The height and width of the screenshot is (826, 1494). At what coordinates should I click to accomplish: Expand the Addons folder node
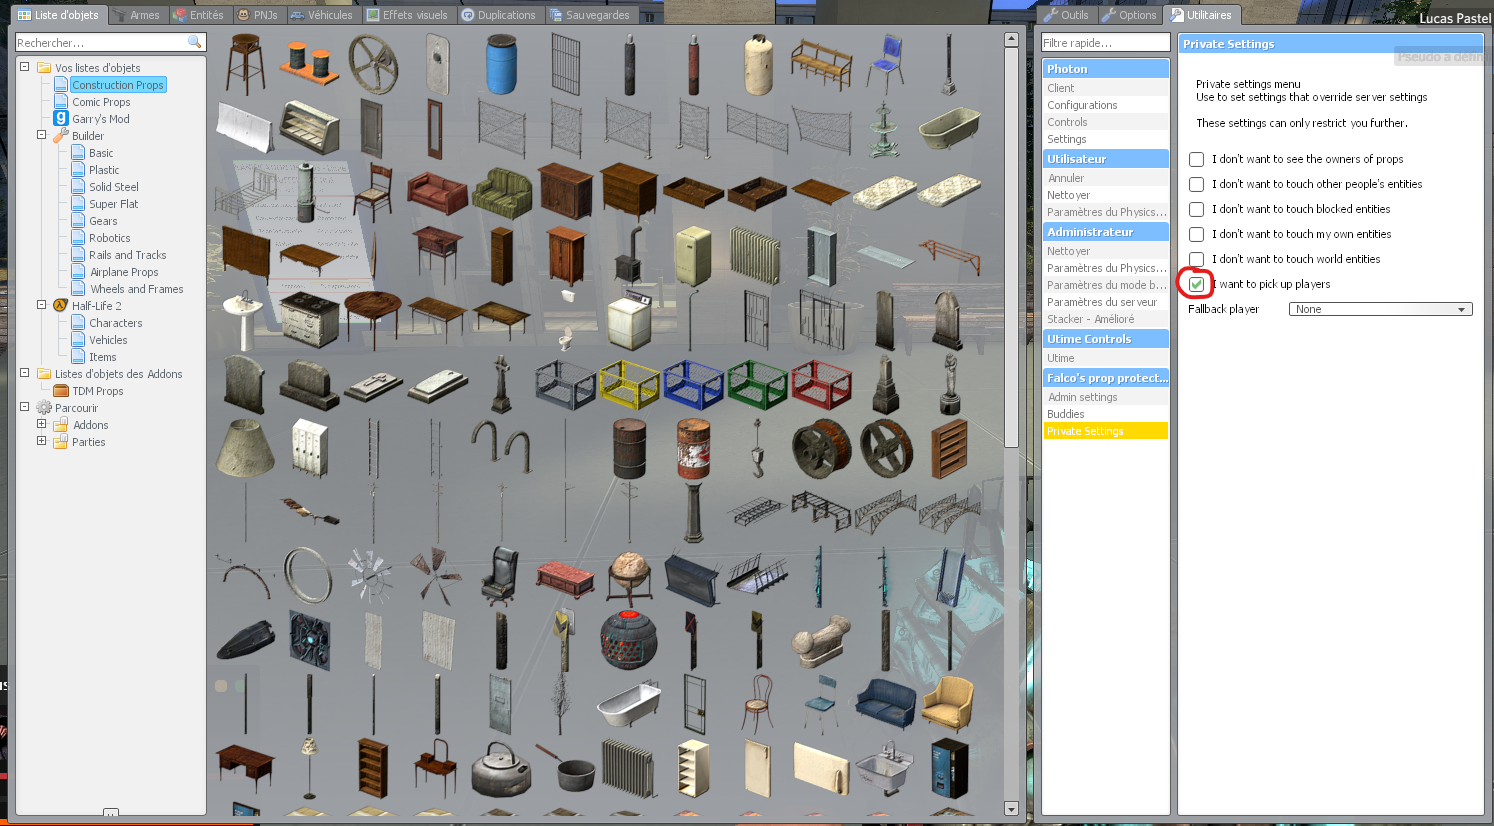click(42, 424)
